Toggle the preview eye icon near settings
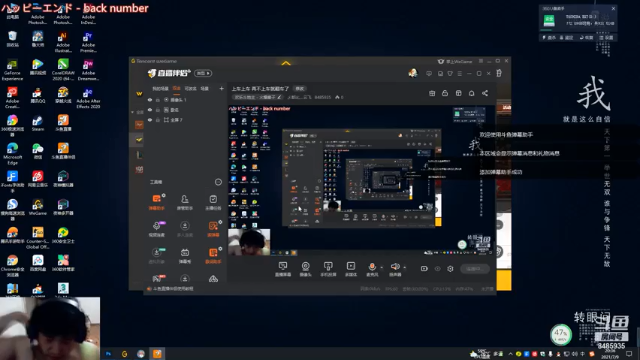The width and height of the screenshot is (640, 360). click(438, 269)
